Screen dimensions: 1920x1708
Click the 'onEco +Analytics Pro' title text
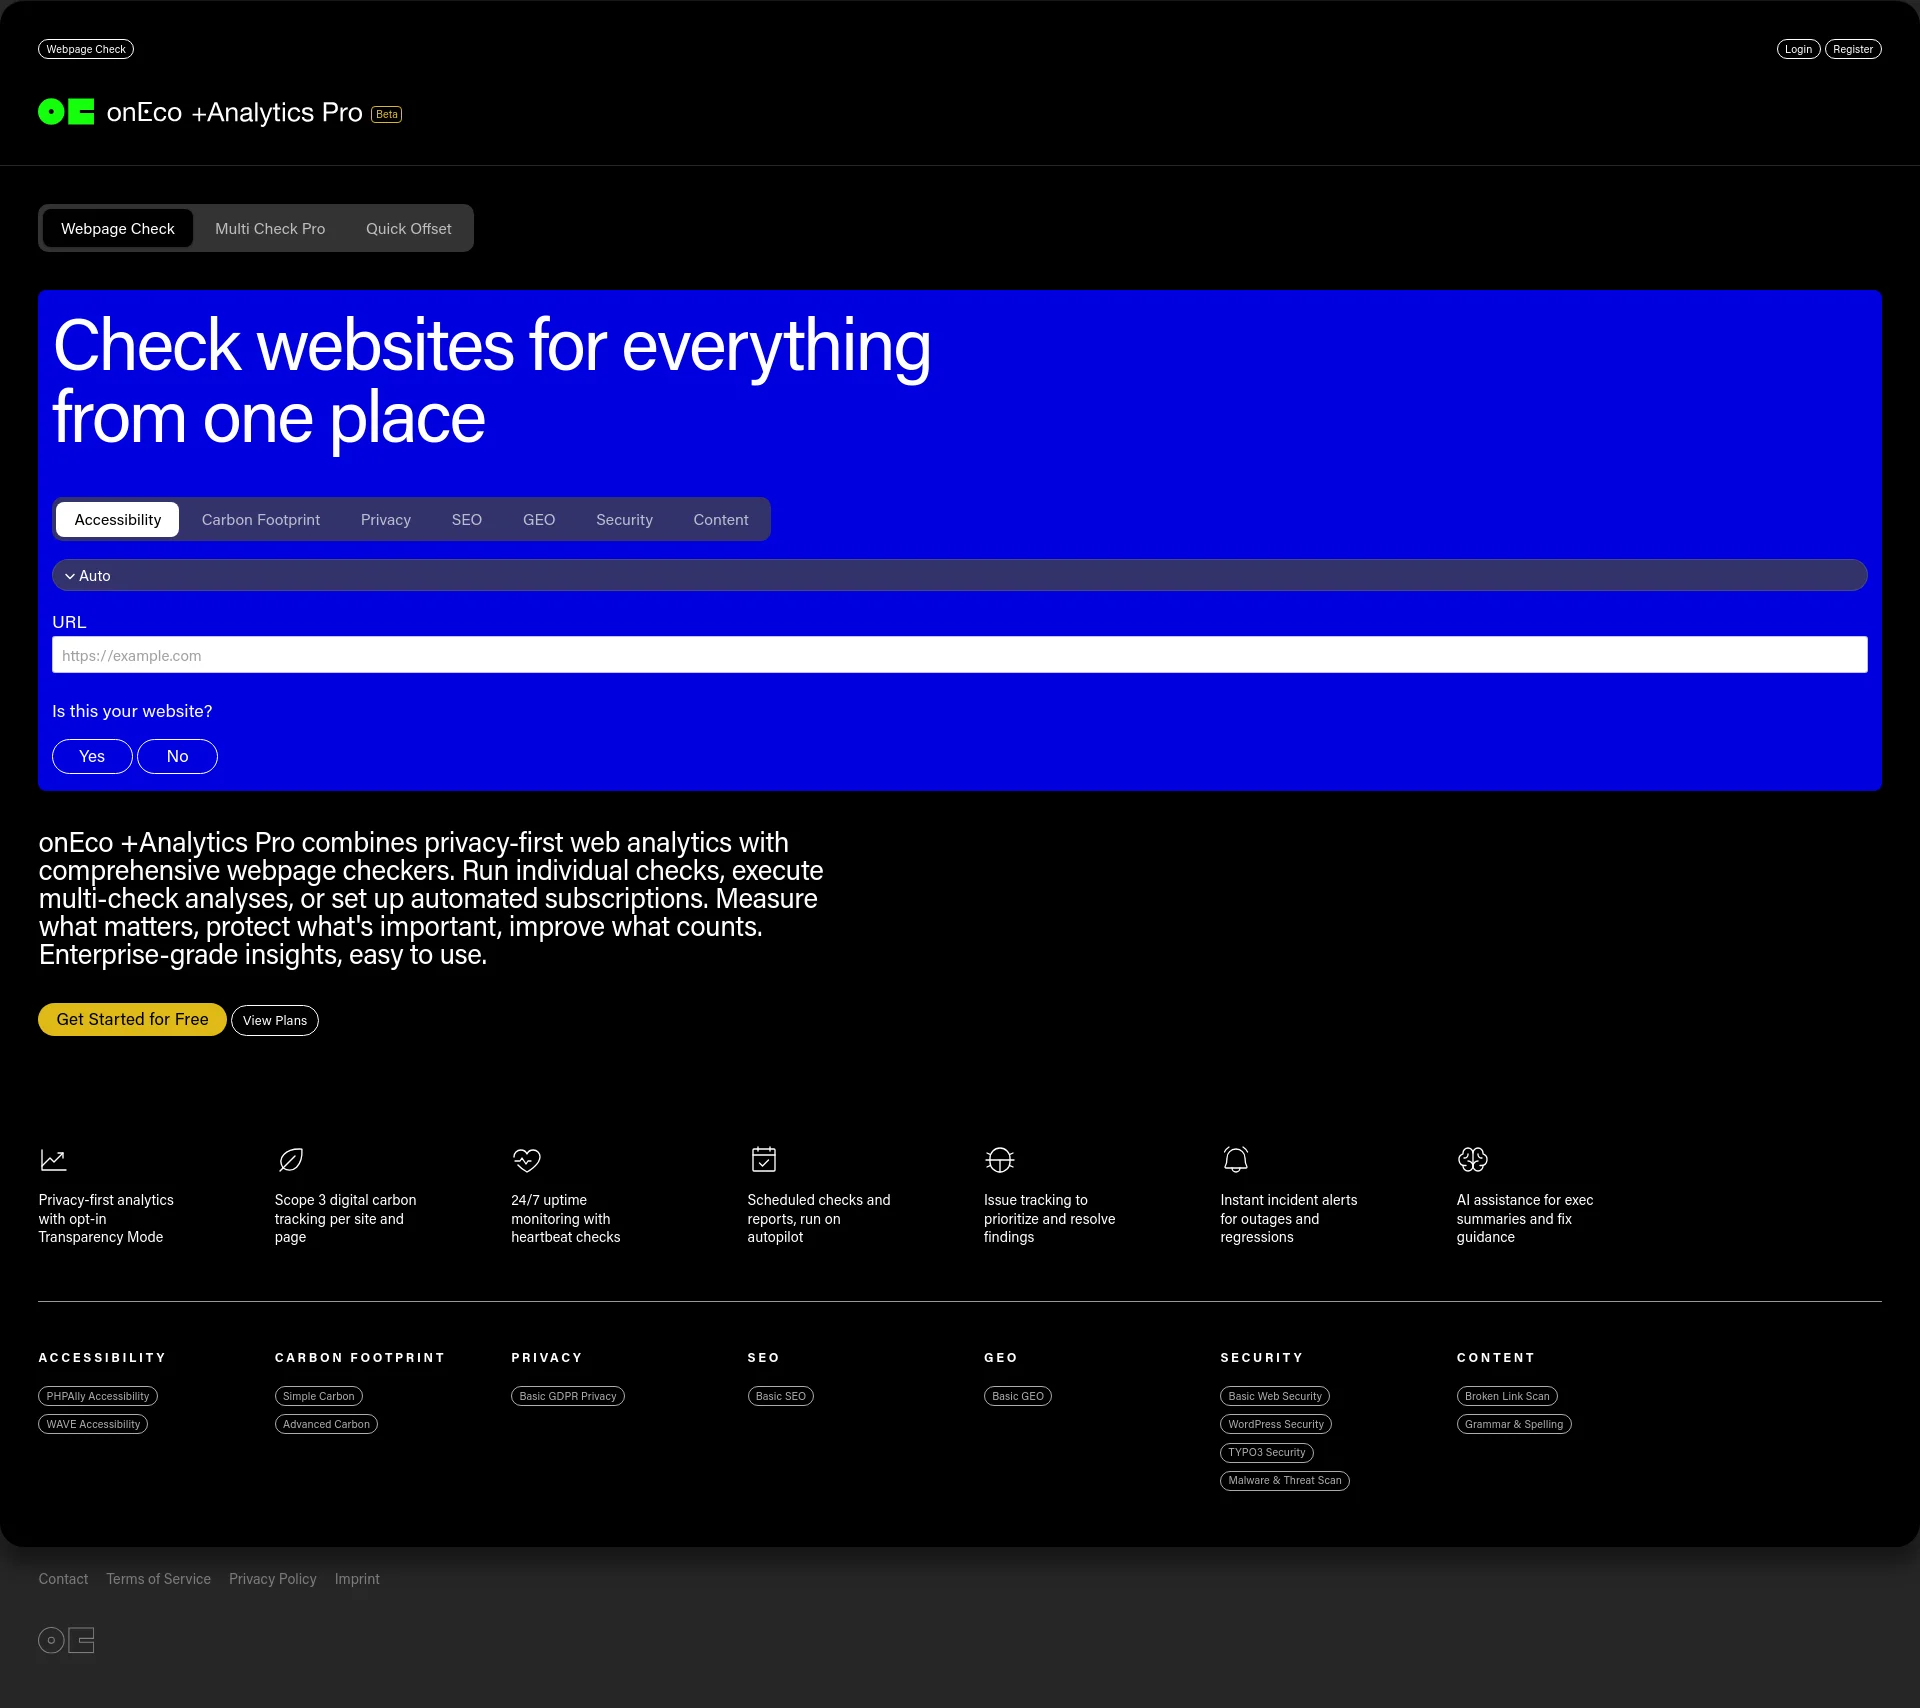point(234,112)
